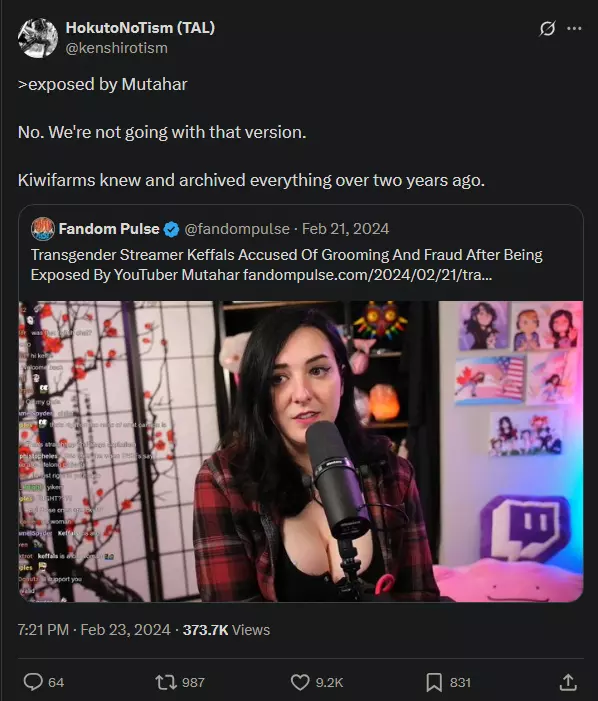
Task: Click the Fandom Pulse verified badge
Action: pos(172,229)
